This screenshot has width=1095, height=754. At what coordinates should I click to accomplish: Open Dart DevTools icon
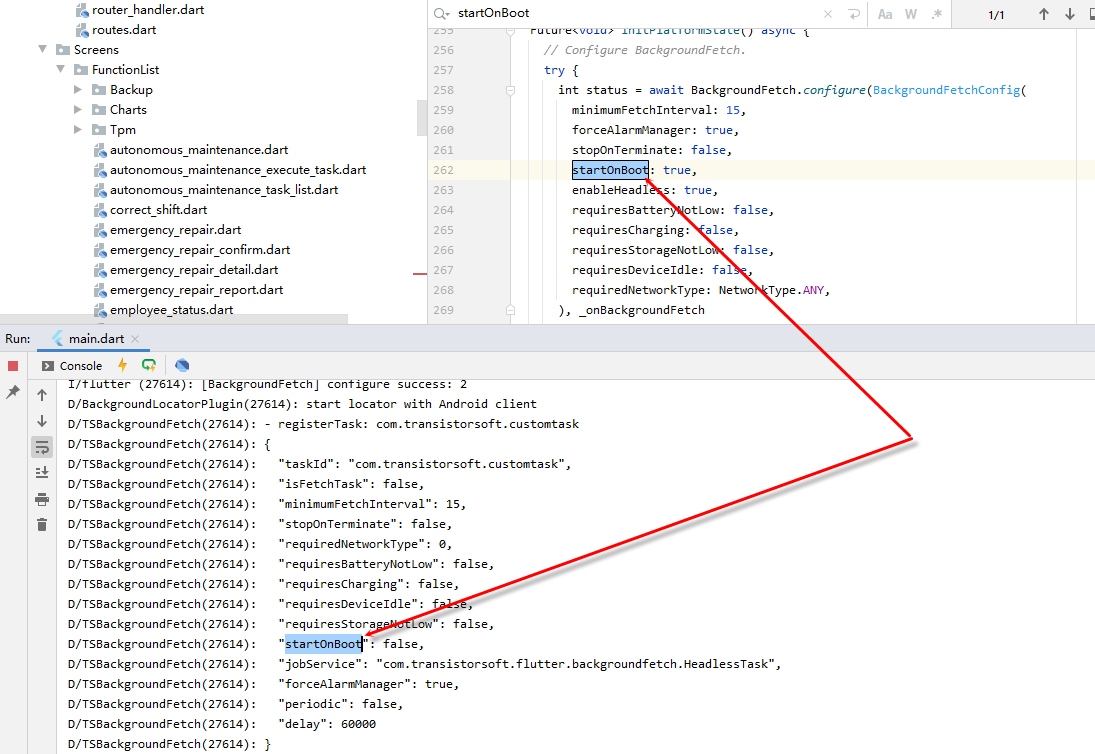(182, 365)
